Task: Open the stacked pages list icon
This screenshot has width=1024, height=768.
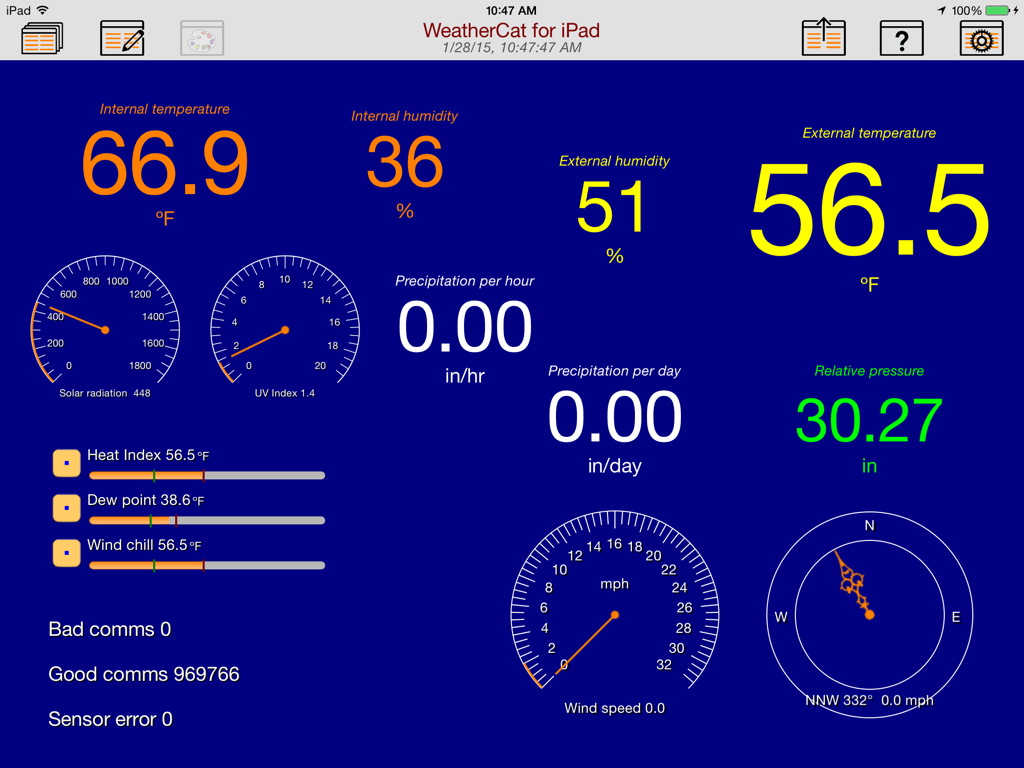Action: pos(42,38)
